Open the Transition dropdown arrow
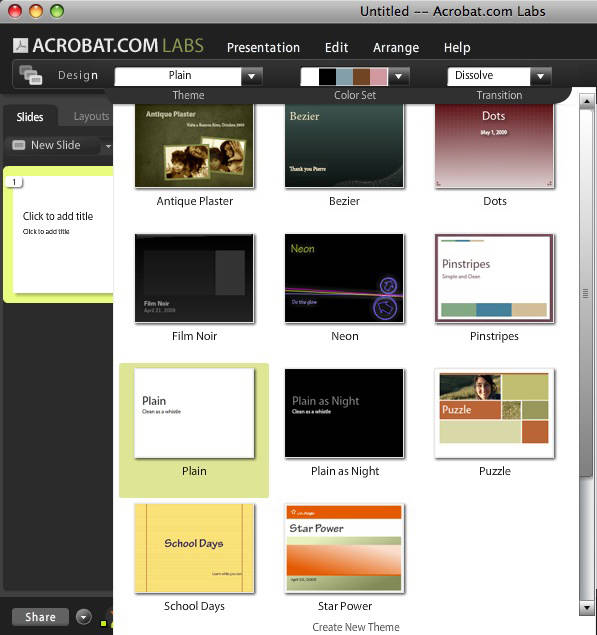 tap(540, 76)
